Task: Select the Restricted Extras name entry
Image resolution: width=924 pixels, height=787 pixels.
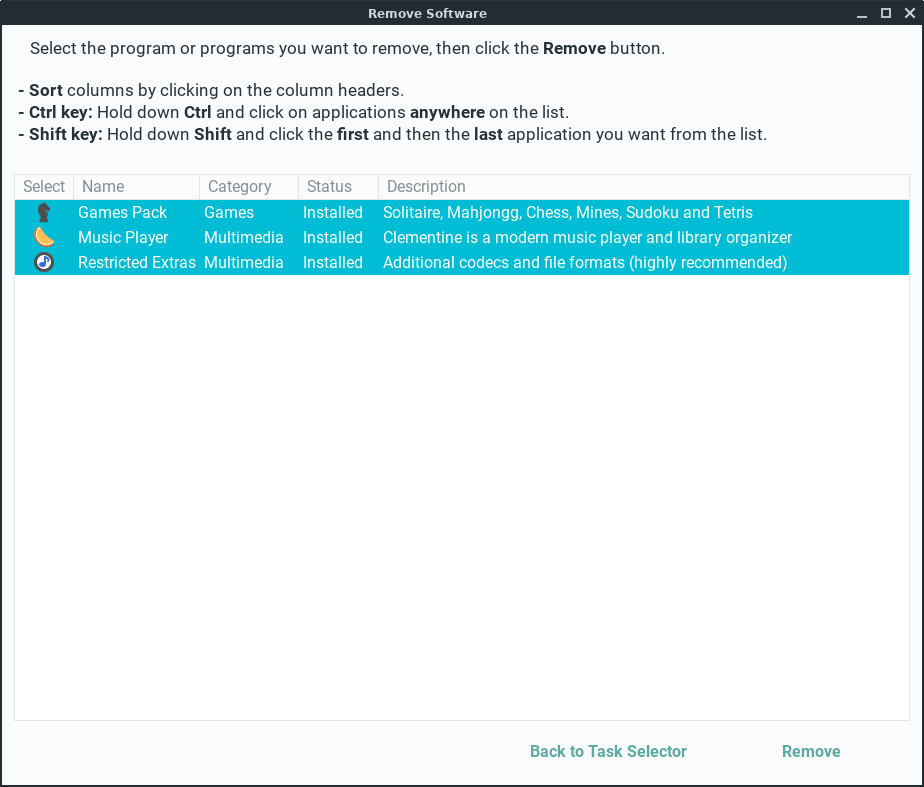Action: tap(137, 262)
